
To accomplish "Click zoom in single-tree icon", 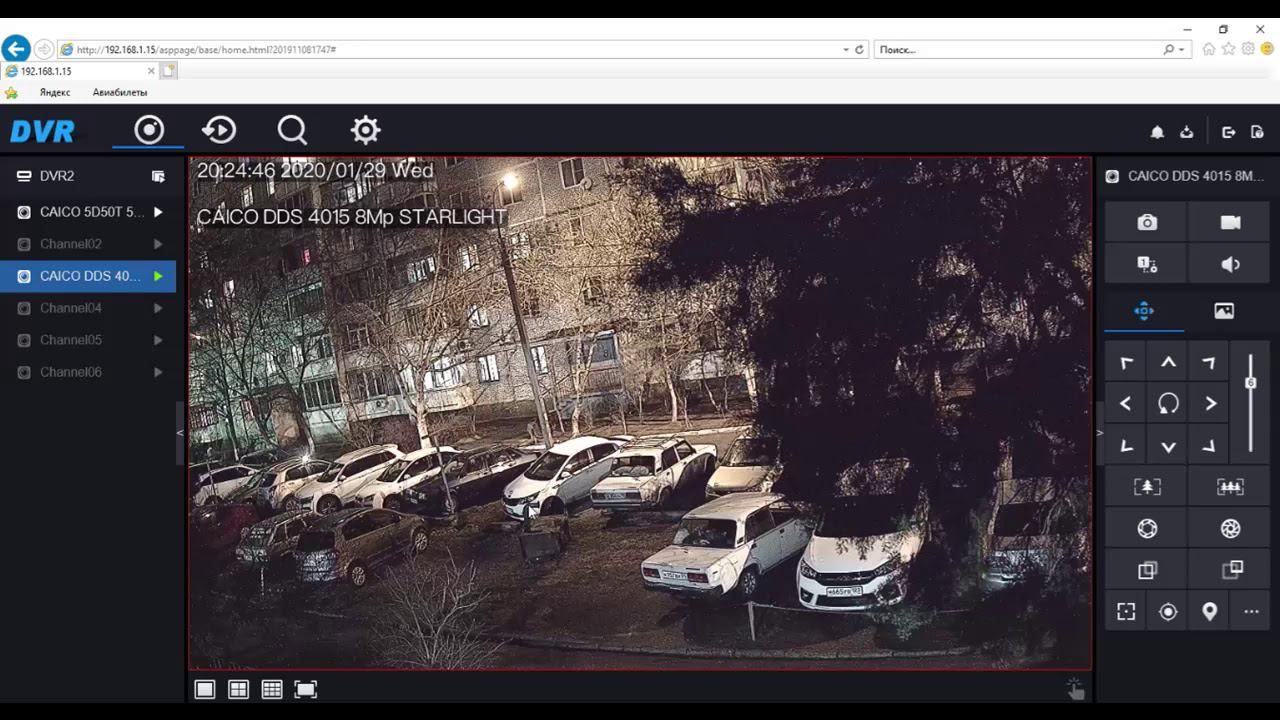I will point(1147,487).
